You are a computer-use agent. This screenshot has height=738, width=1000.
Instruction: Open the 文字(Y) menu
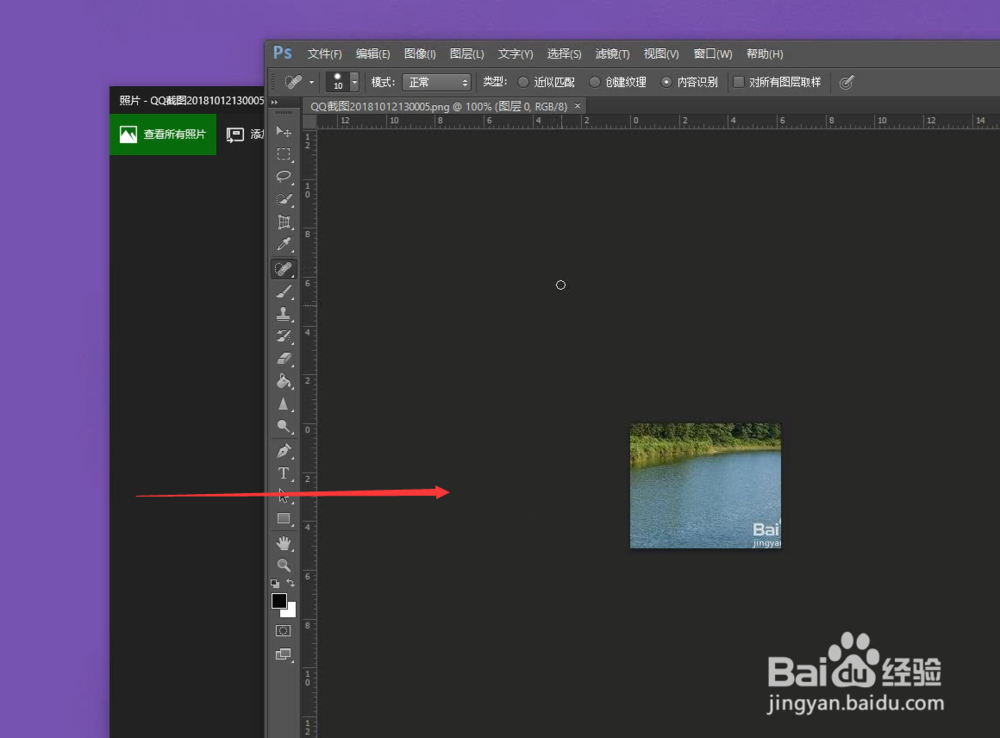pyautogui.click(x=515, y=54)
